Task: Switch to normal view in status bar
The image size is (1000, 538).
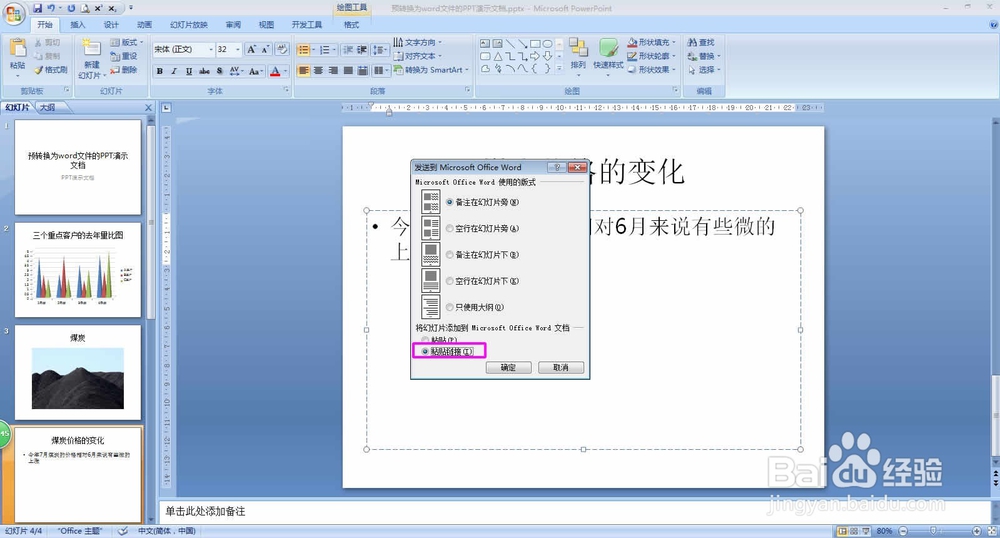Action: (x=842, y=531)
